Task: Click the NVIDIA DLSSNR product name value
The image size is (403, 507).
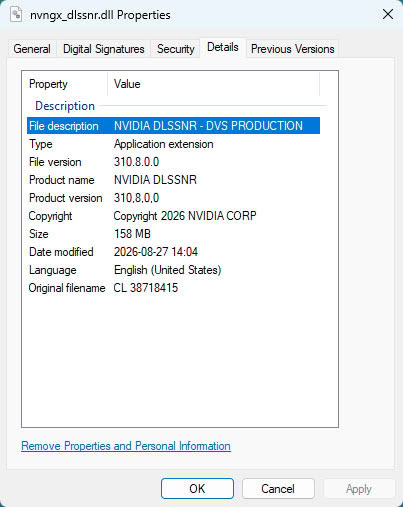Action: click(x=155, y=180)
